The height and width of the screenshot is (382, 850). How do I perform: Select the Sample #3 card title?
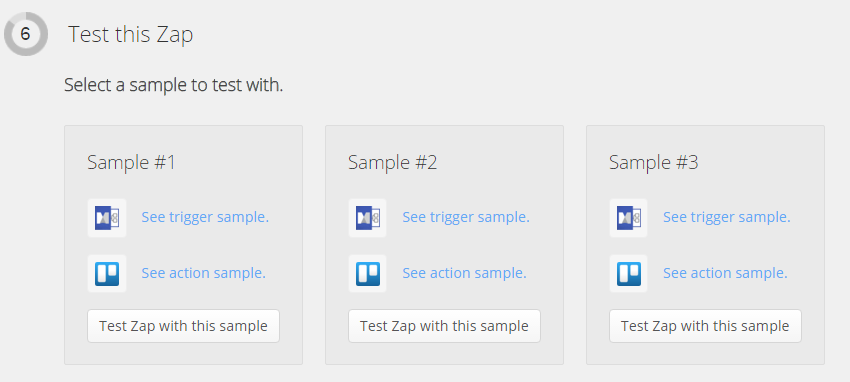point(653,162)
